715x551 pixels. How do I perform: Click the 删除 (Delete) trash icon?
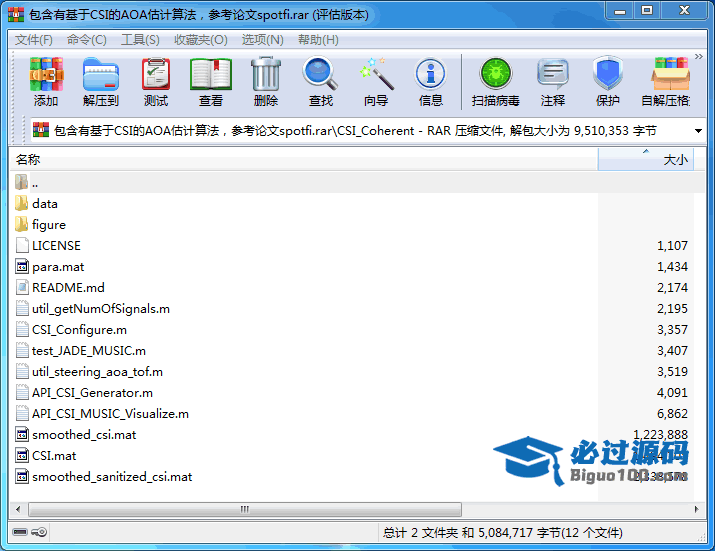(266, 82)
